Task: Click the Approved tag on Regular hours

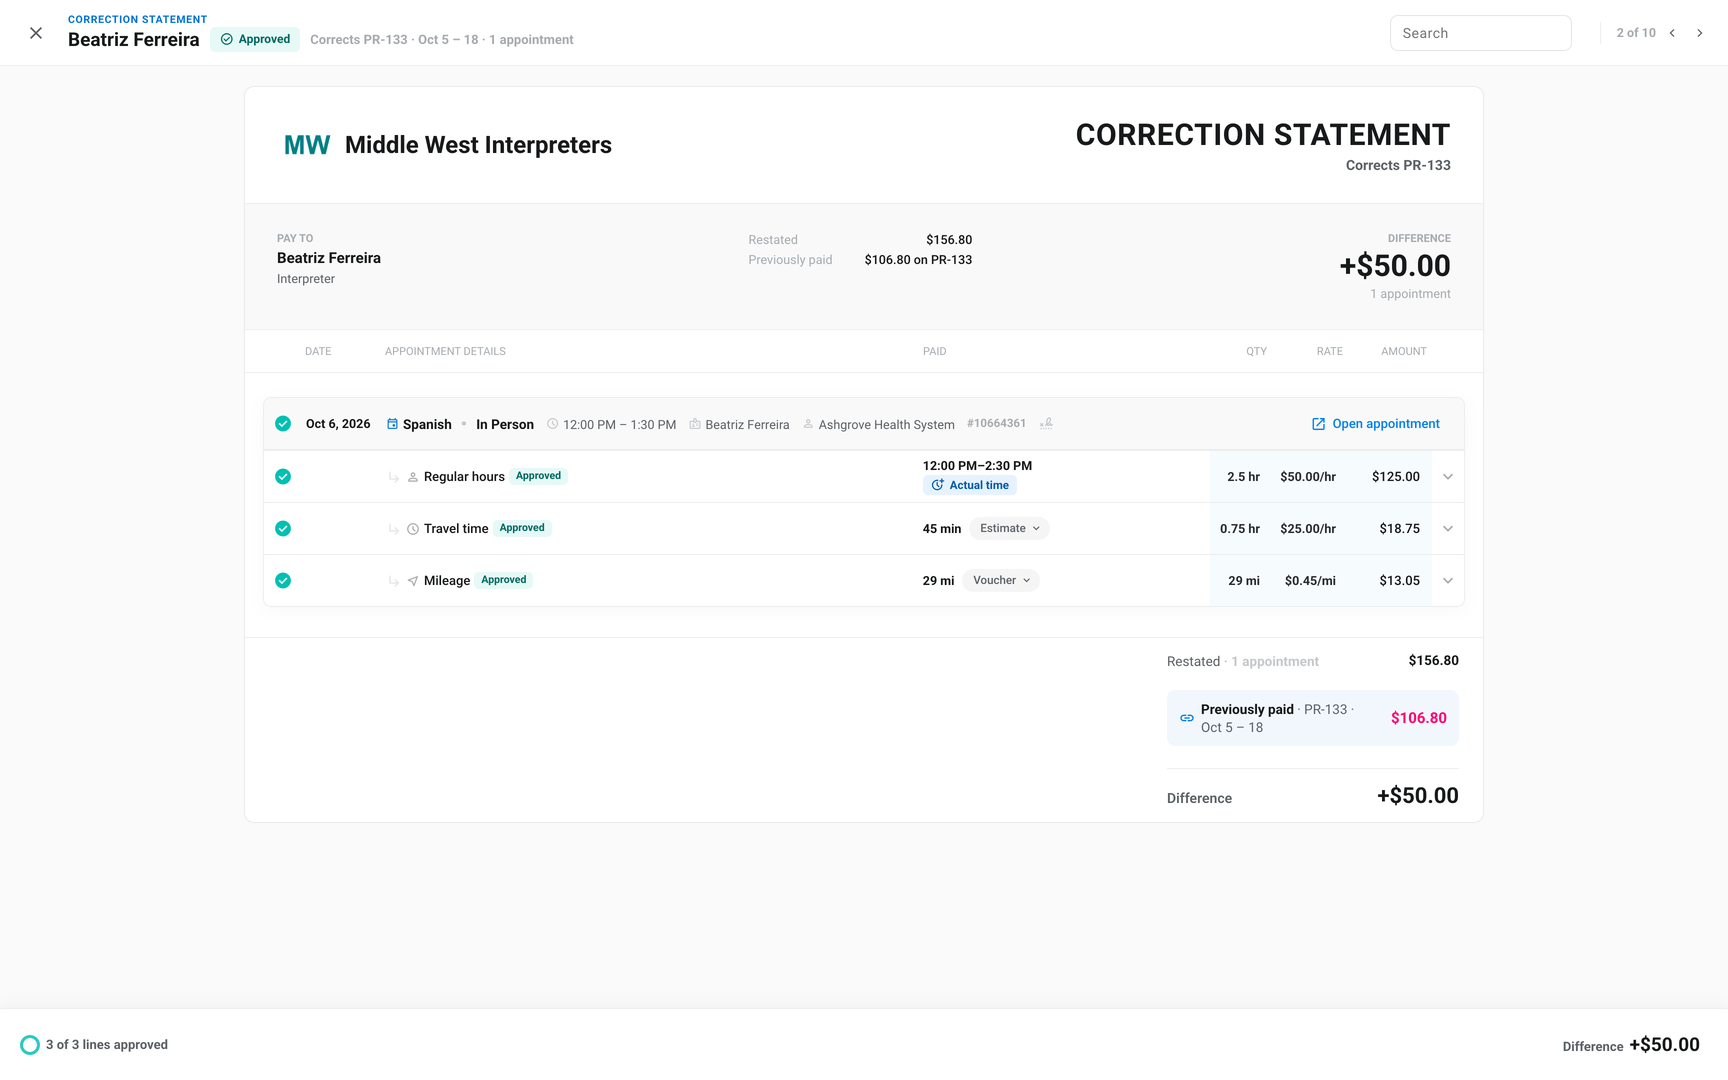Action: click(x=538, y=476)
